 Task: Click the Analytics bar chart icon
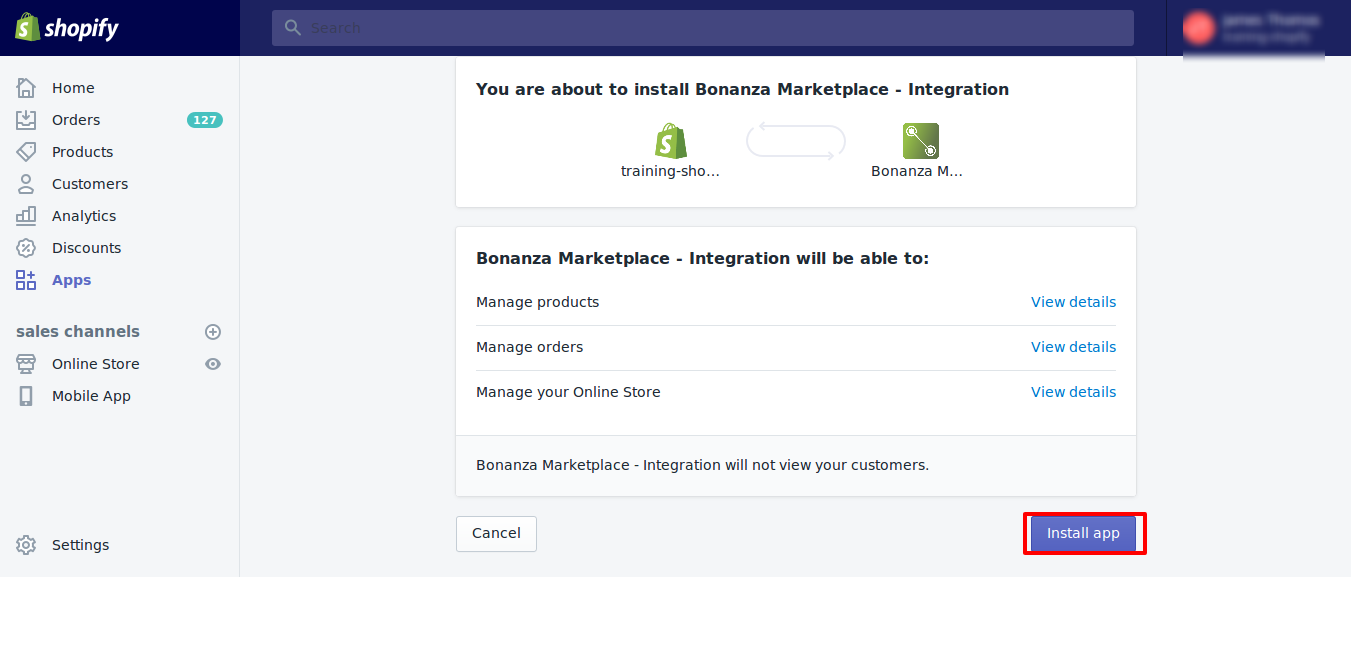(x=26, y=216)
